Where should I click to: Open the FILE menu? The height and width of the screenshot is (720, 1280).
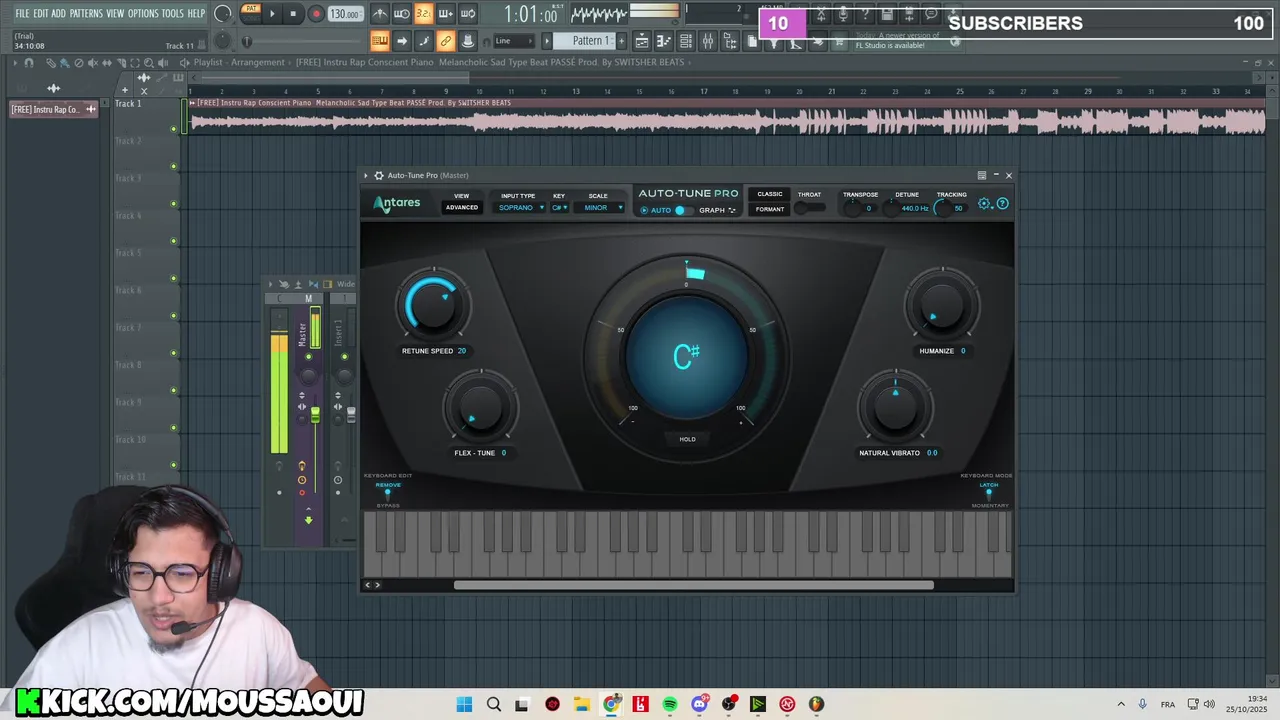22,14
